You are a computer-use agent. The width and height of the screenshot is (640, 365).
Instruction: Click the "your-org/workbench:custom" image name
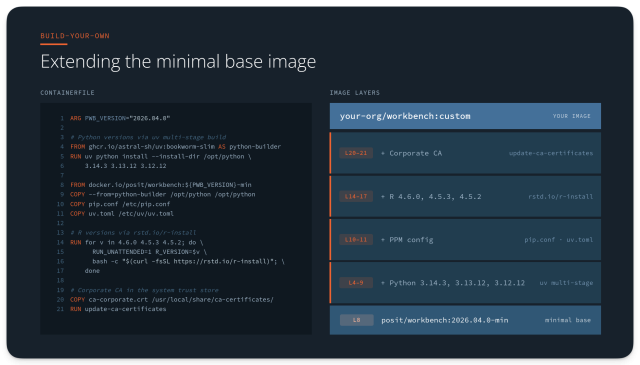[405, 116]
